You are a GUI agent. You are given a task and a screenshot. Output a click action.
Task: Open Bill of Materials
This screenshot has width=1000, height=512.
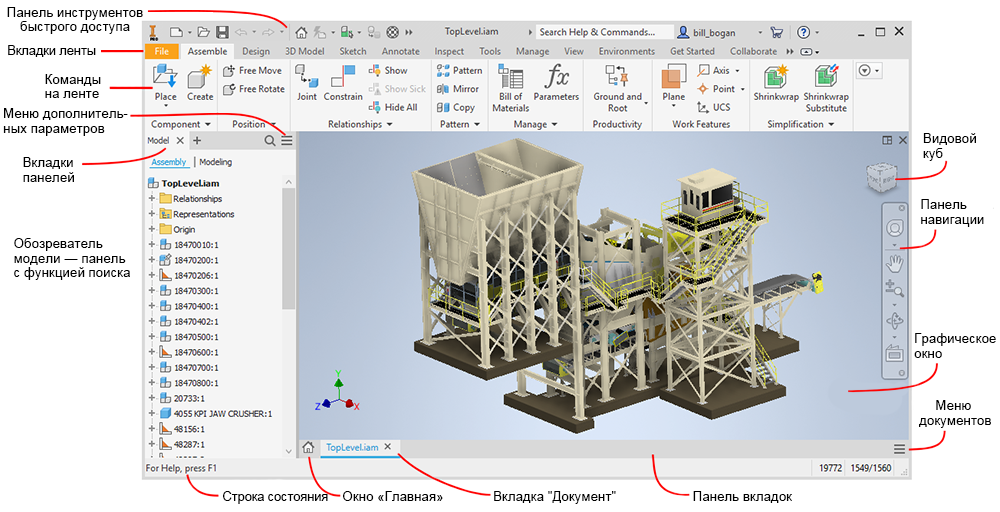click(510, 88)
